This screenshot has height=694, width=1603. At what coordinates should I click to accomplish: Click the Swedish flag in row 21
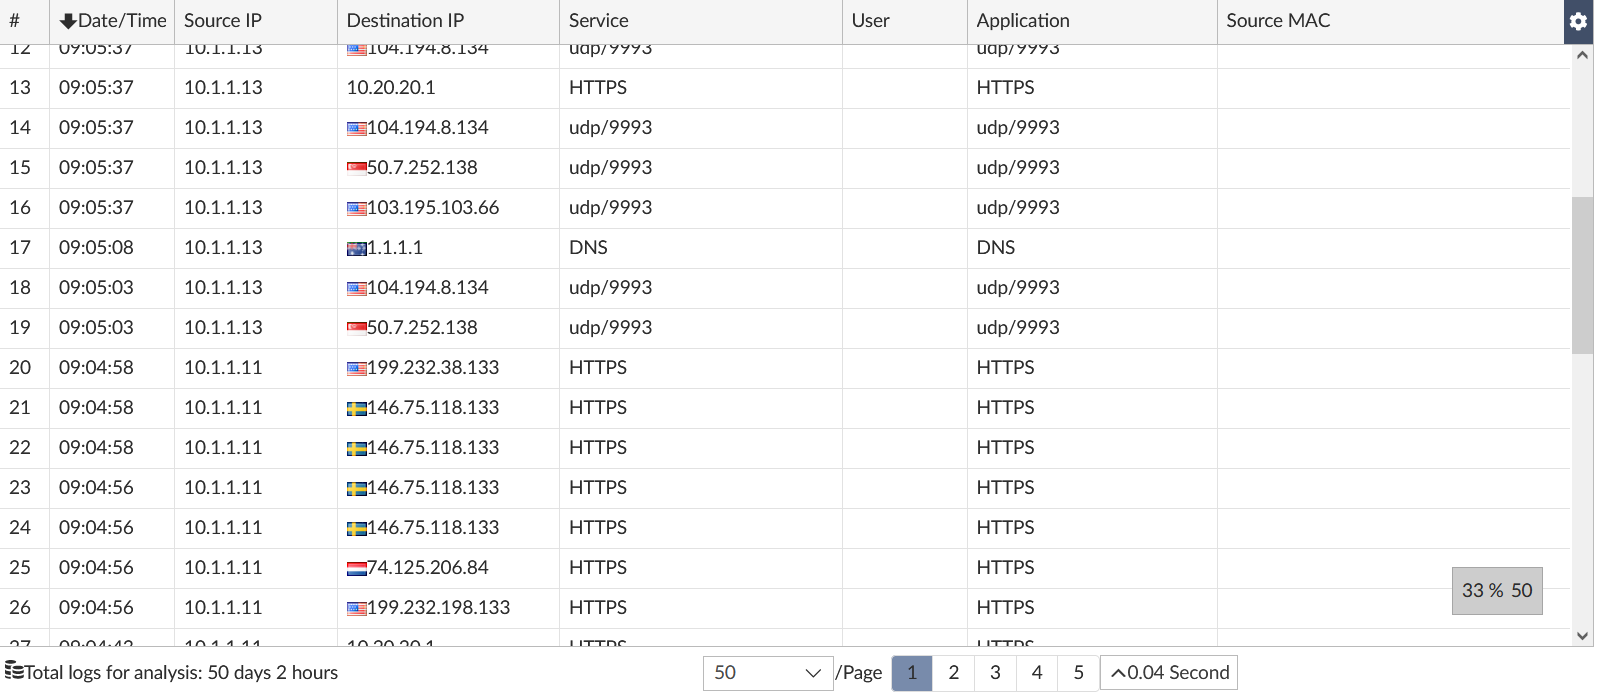click(x=356, y=409)
